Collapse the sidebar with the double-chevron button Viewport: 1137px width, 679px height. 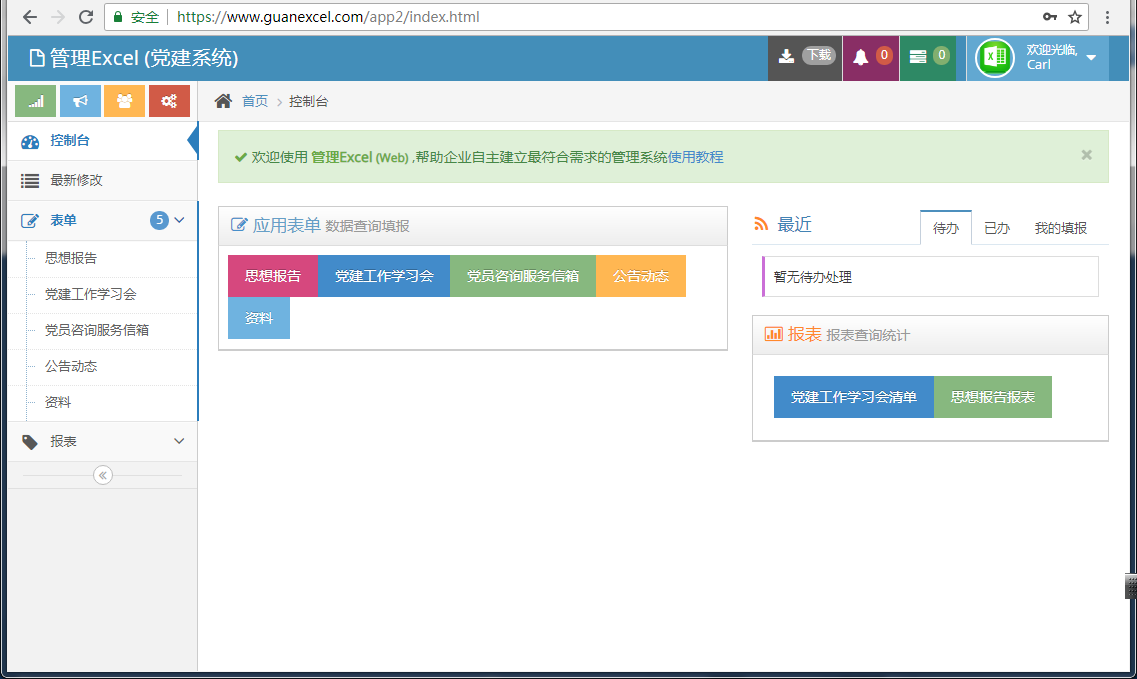[x=103, y=475]
